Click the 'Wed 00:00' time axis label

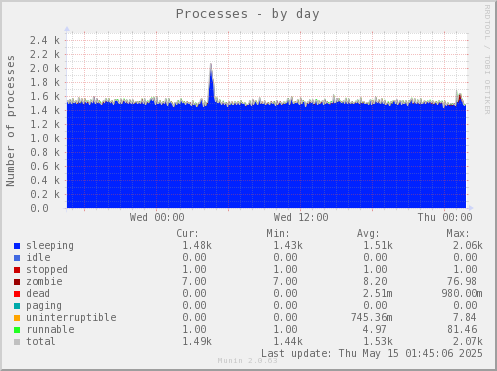[157, 217]
